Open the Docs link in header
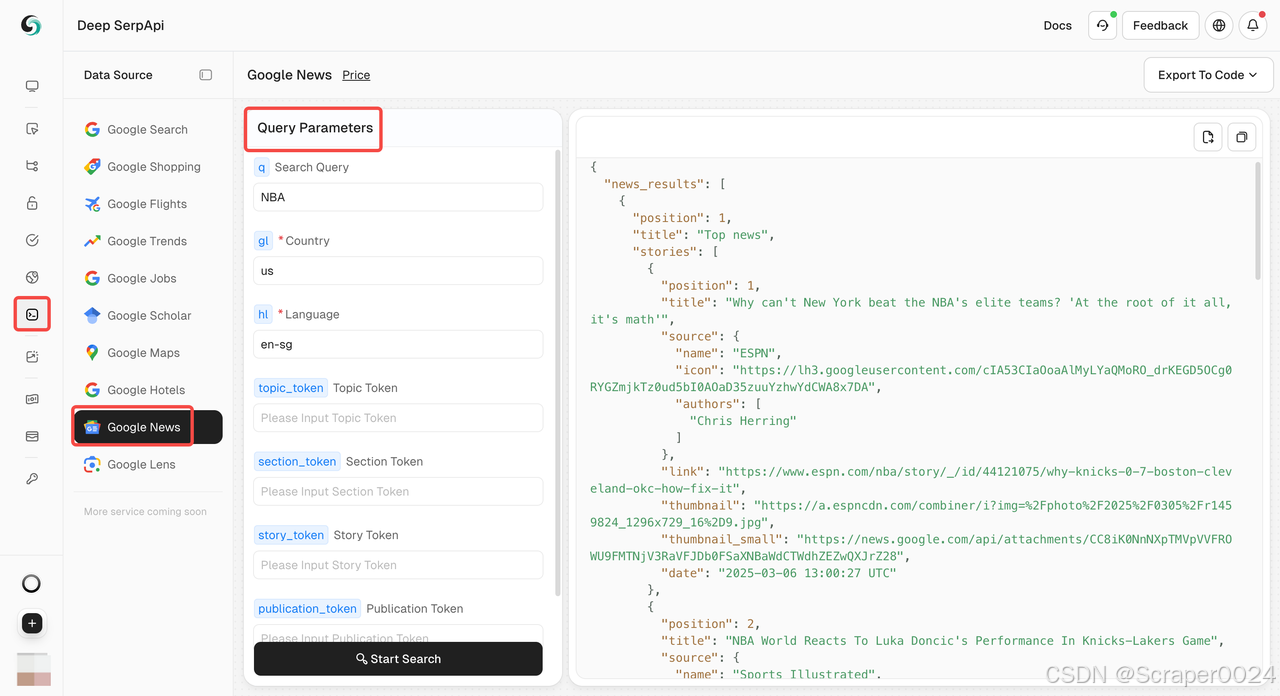The width and height of the screenshot is (1280, 696). click(x=1057, y=26)
